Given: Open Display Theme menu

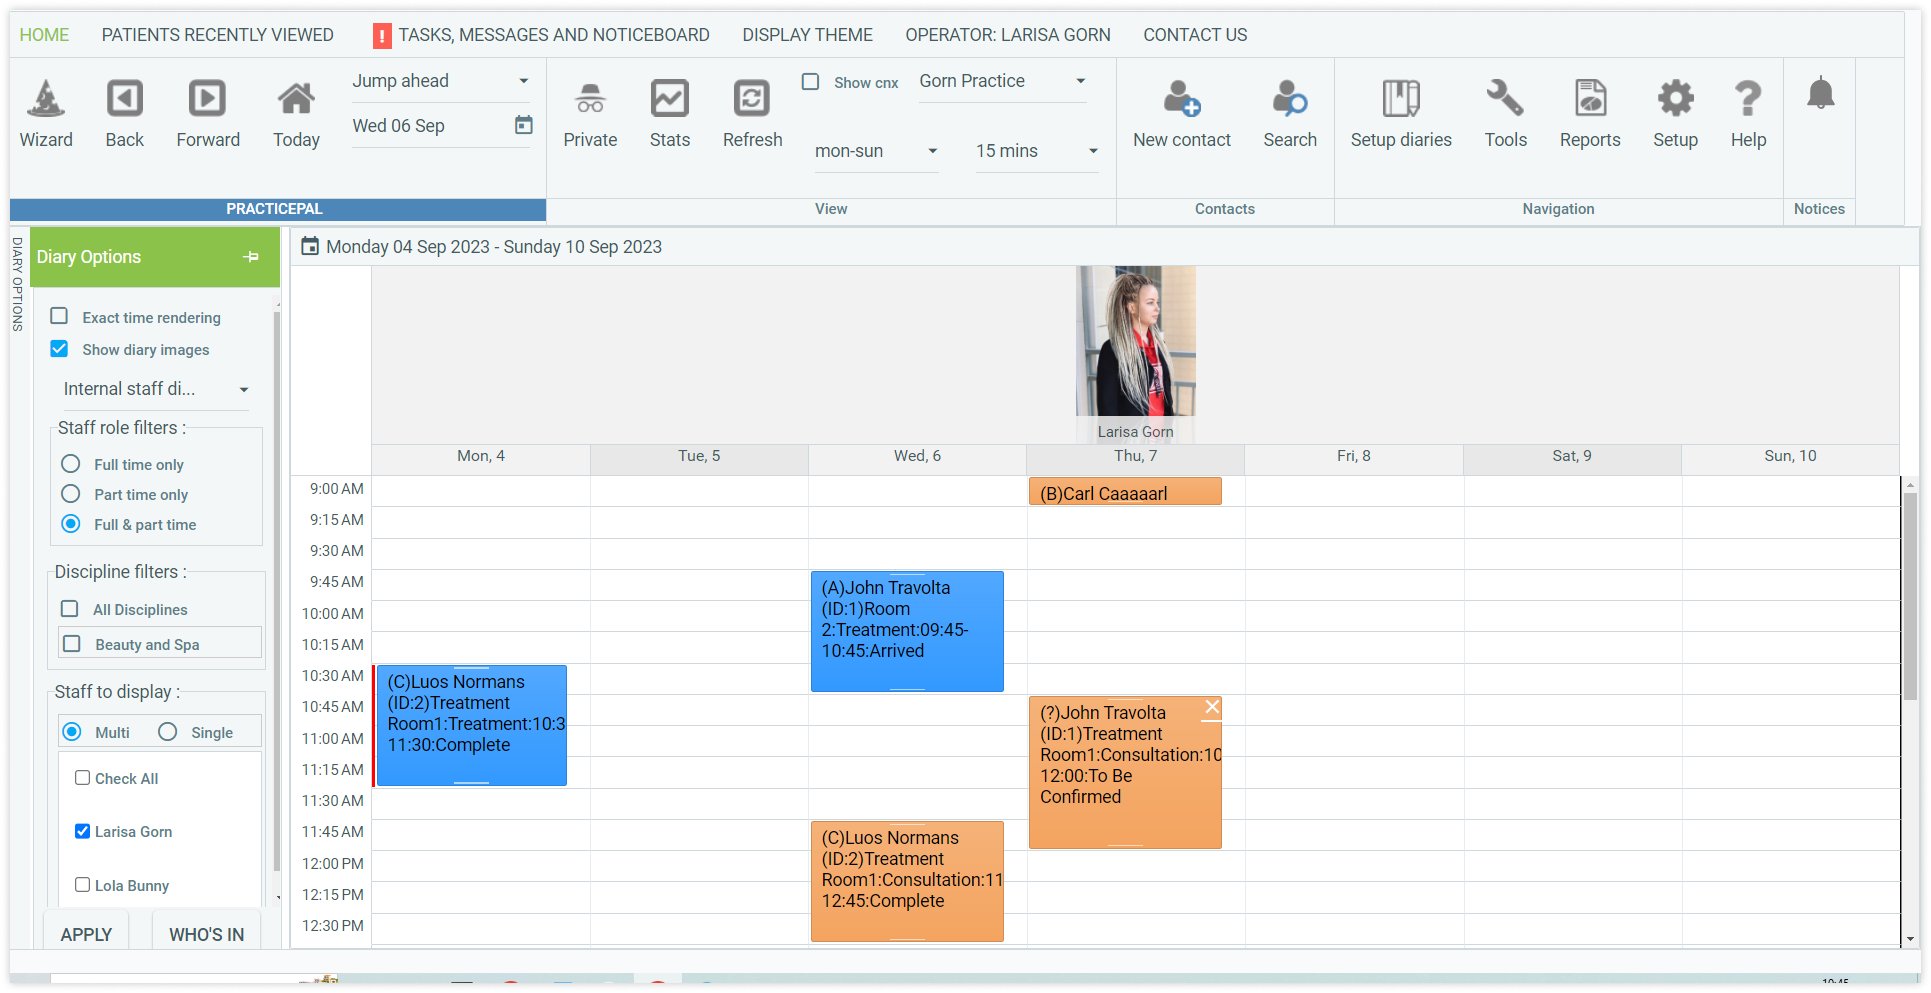Looking at the screenshot, I should 807,35.
